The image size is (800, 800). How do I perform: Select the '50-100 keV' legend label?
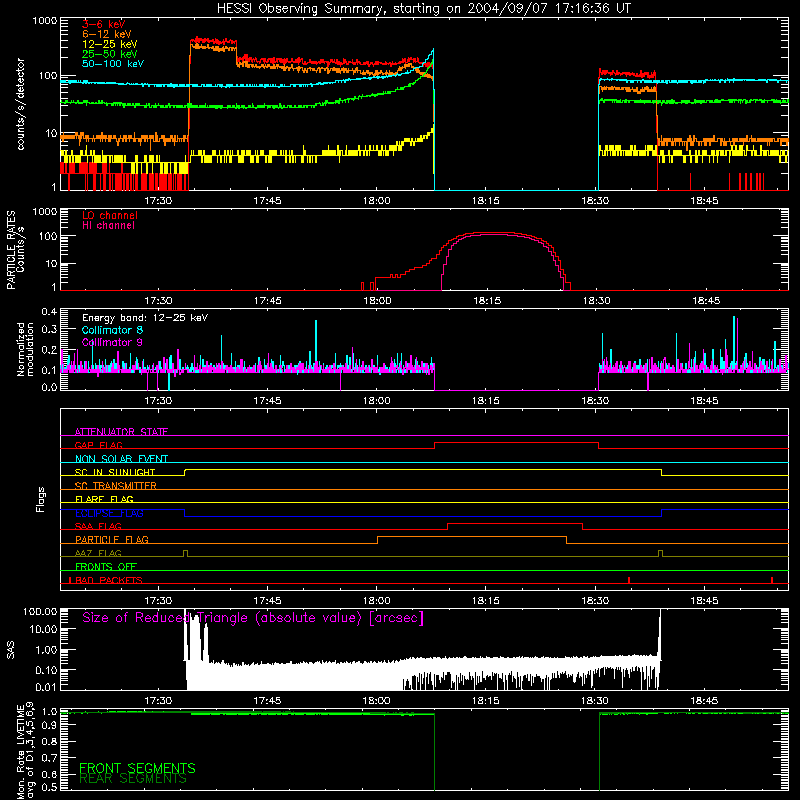113,64
